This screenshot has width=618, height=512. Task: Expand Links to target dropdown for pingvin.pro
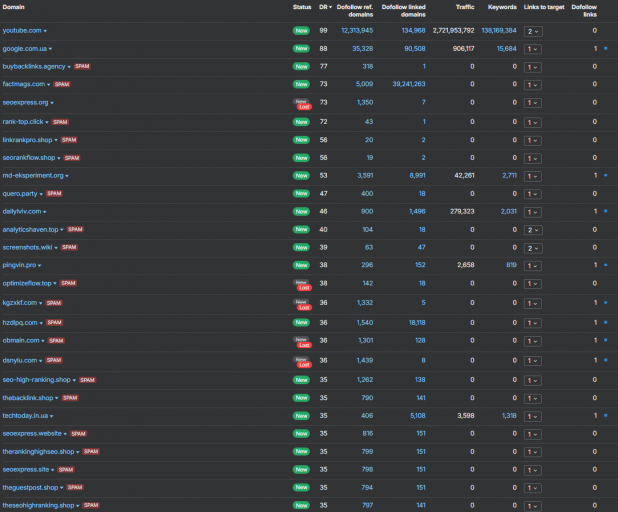coord(532,266)
